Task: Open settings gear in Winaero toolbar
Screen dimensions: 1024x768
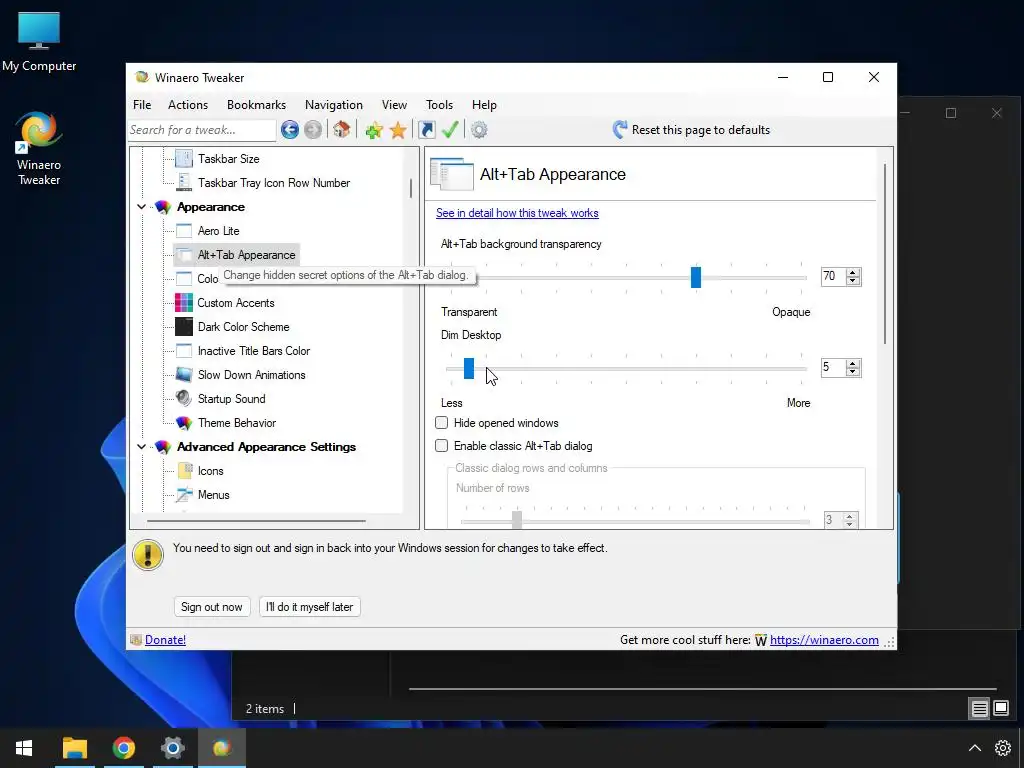Action: pos(479,130)
